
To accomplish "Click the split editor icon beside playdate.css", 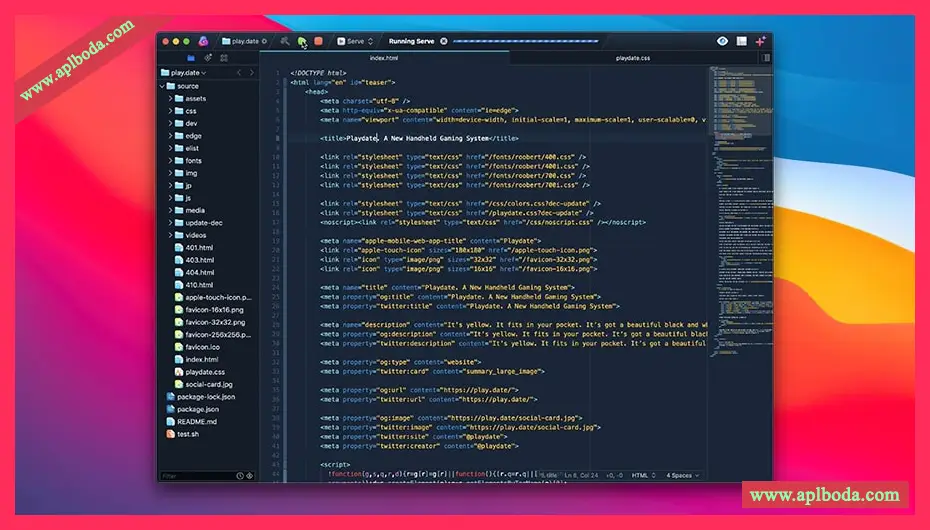I will coord(766,58).
